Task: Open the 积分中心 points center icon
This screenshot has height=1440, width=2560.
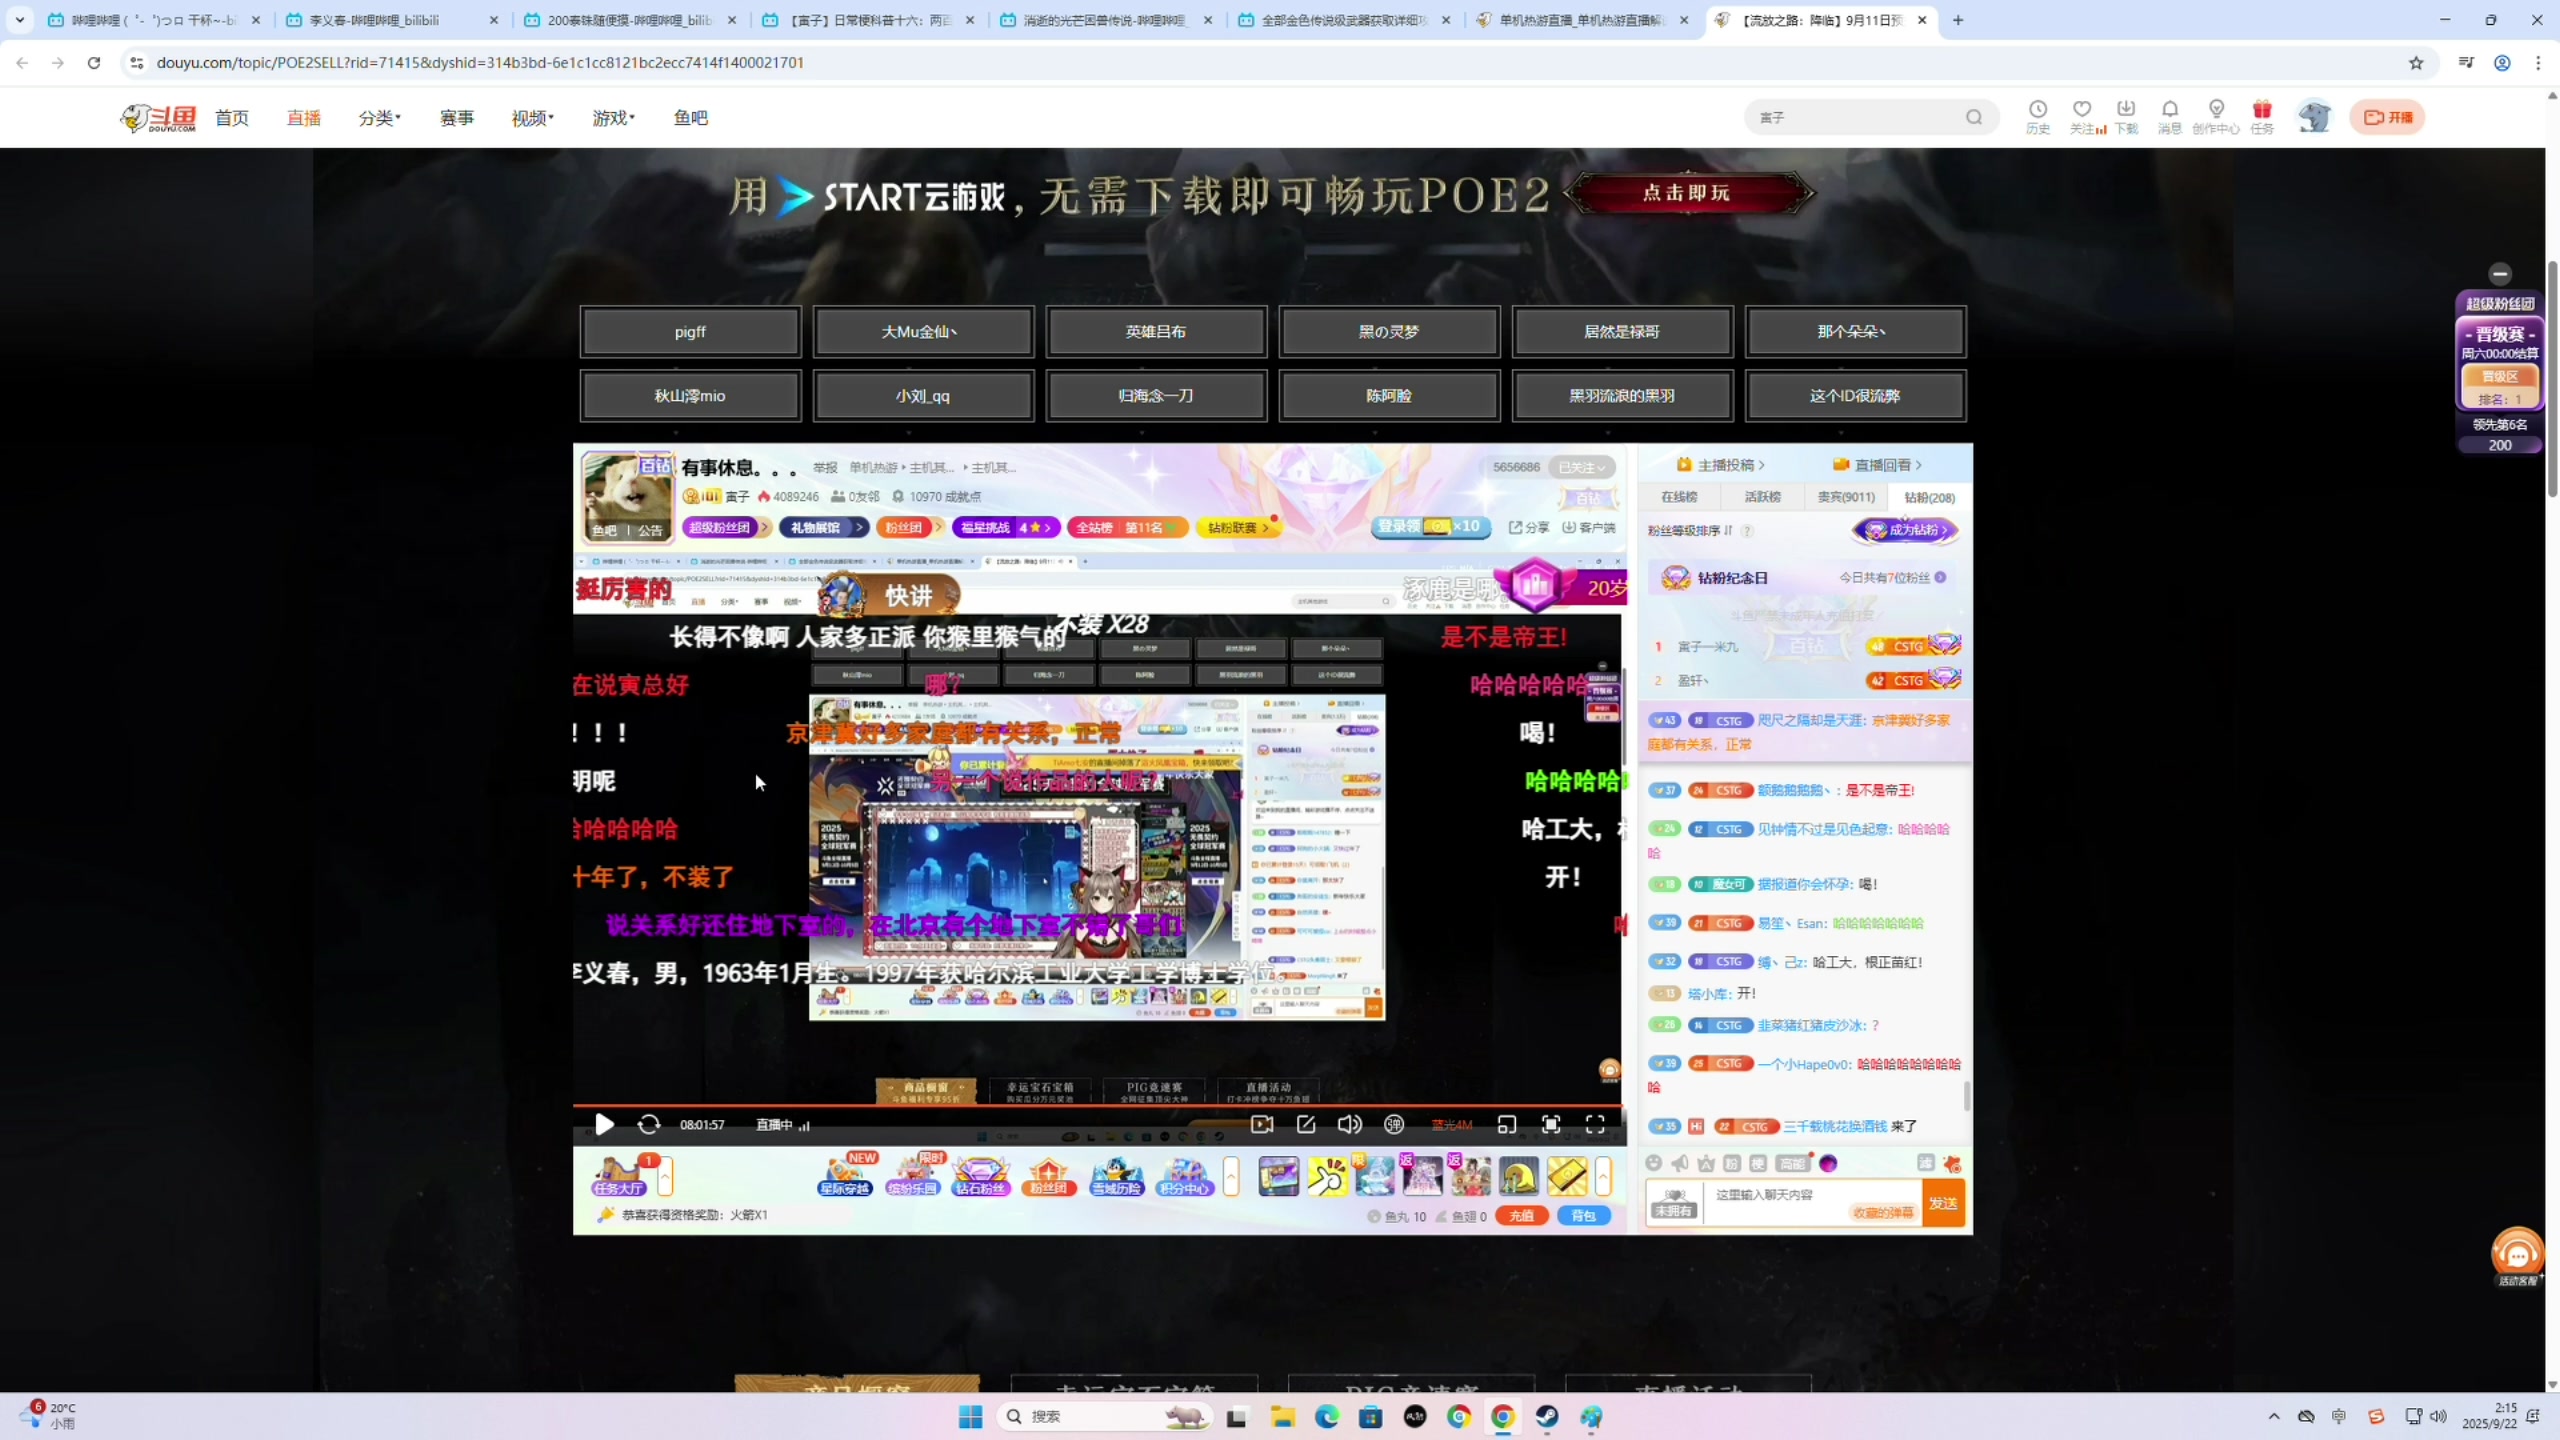Action: pyautogui.click(x=1184, y=1176)
